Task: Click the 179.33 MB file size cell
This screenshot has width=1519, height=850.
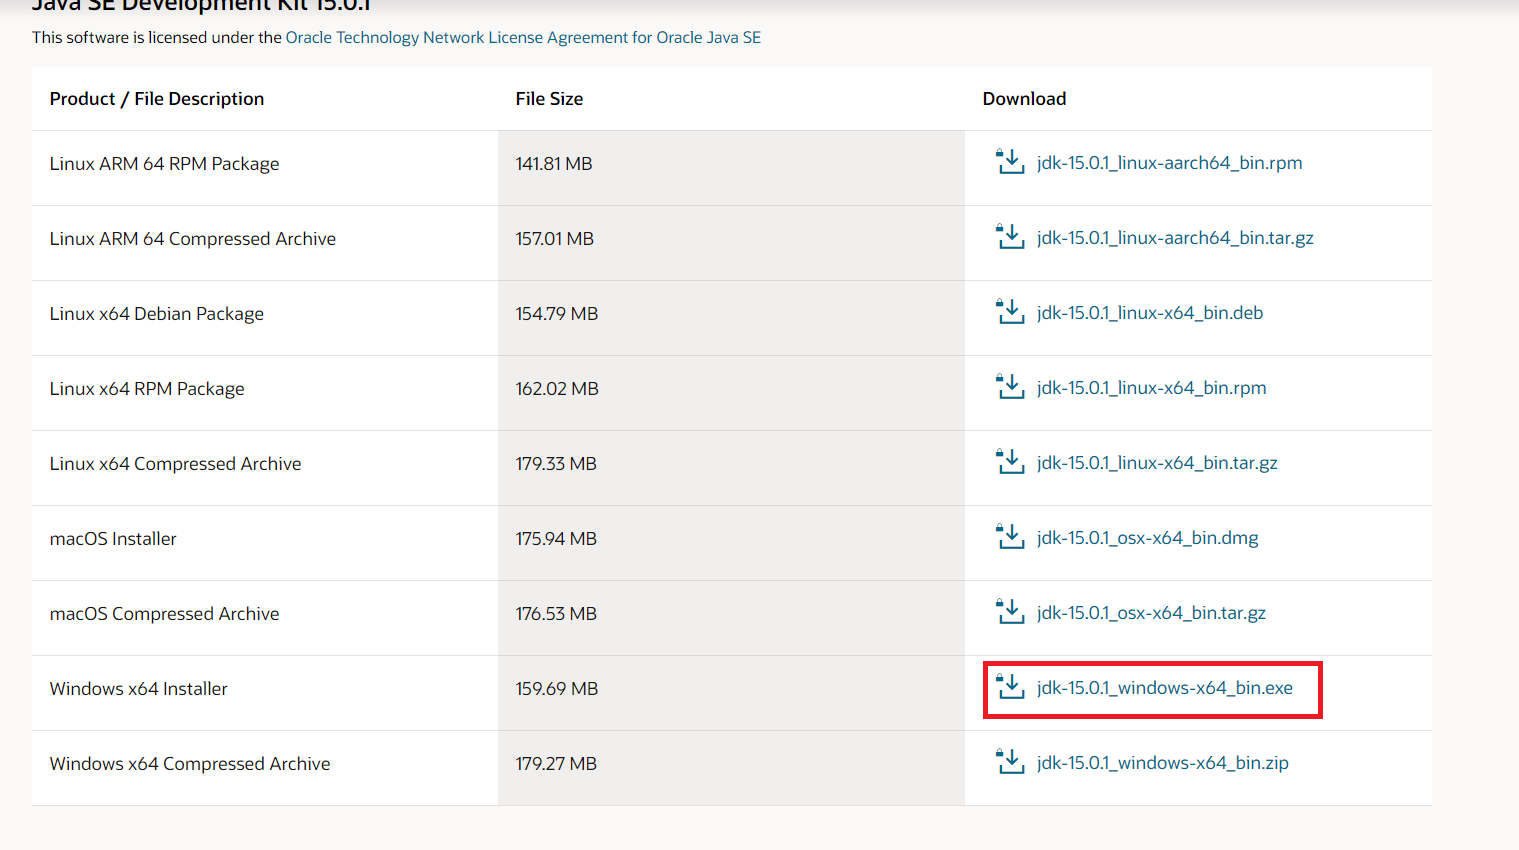Action: 731,468
